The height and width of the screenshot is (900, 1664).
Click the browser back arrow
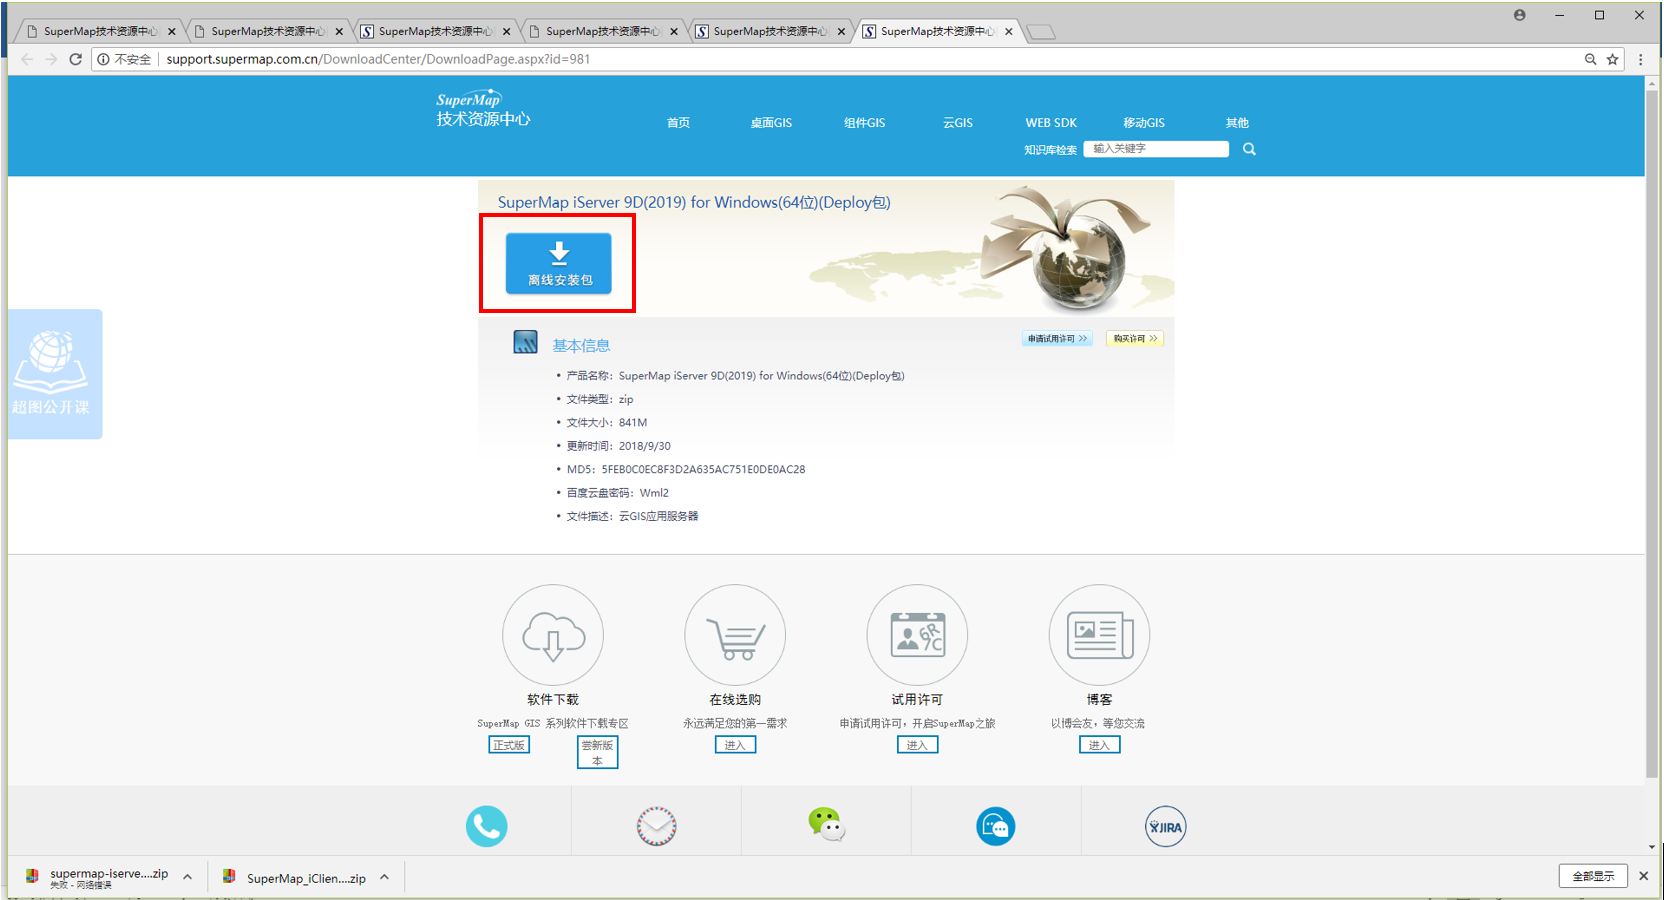(27, 59)
